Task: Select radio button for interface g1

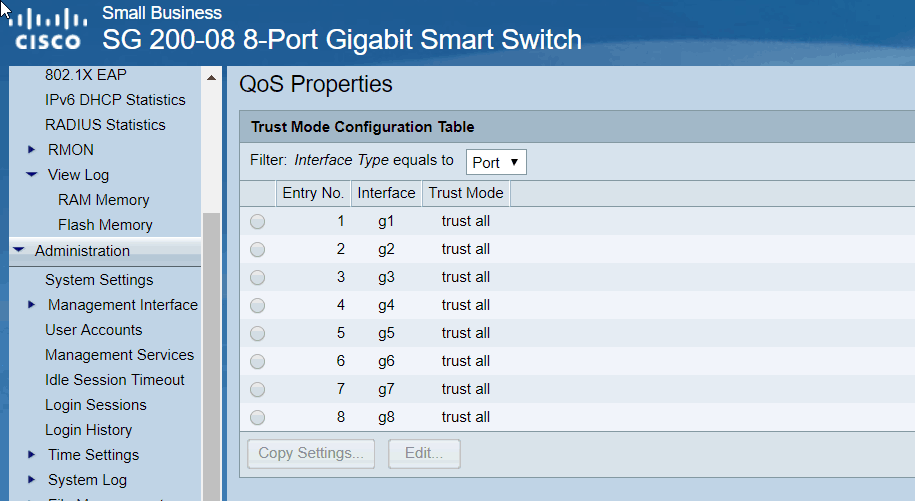Action: tap(258, 222)
